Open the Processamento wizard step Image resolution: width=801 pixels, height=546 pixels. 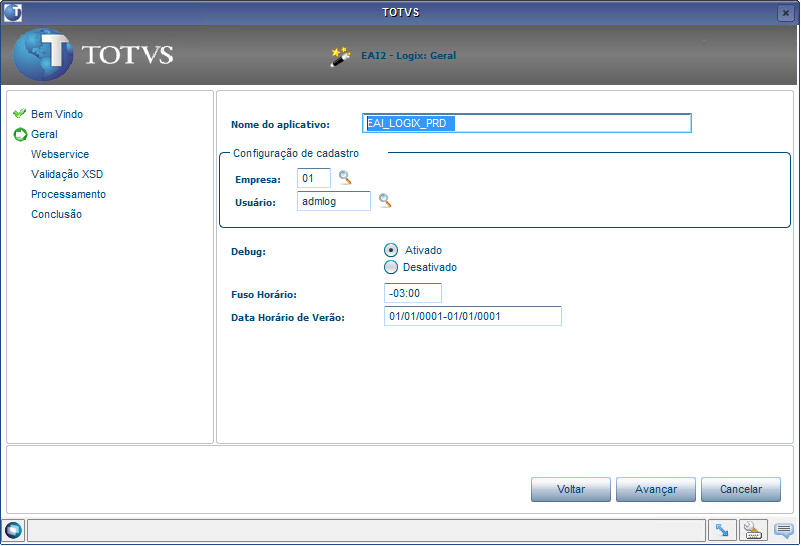68,194
